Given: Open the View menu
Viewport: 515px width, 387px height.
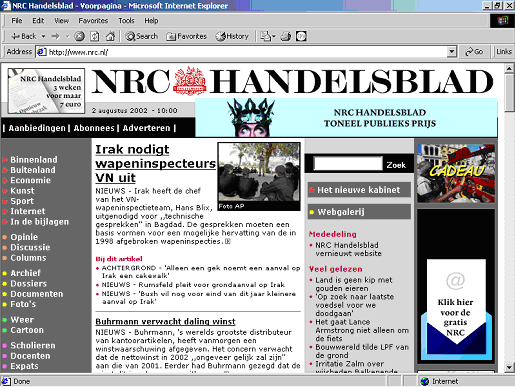Looking at the screenshot, I should (x=62, y=21).
